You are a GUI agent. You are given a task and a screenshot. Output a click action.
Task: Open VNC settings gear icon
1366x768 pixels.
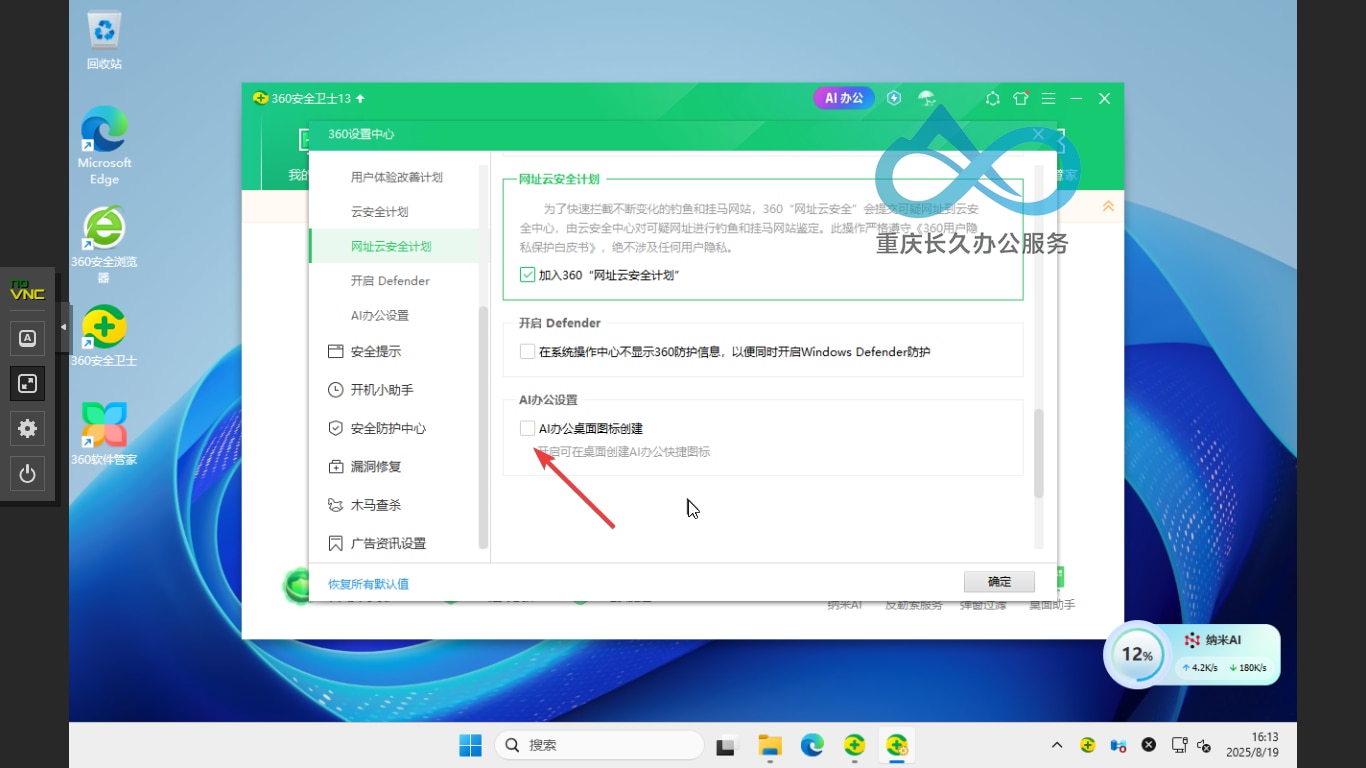point(27,428)
